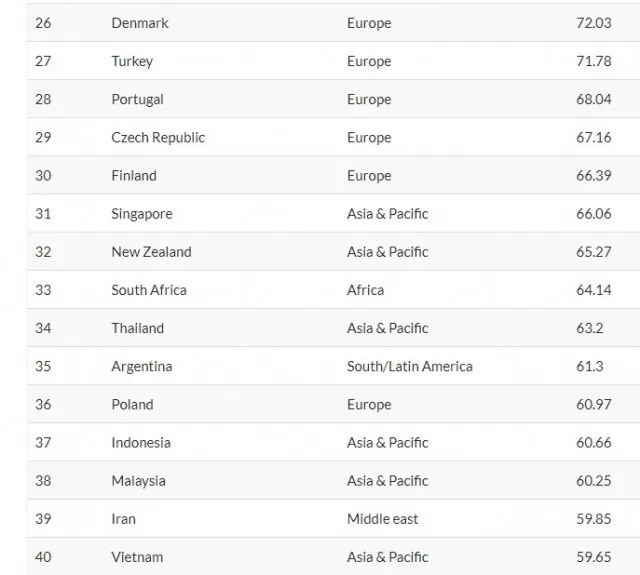The height and width of the screenshot is (575, 640).
Task: Click the South Africa cell
Action: (149, 290)
